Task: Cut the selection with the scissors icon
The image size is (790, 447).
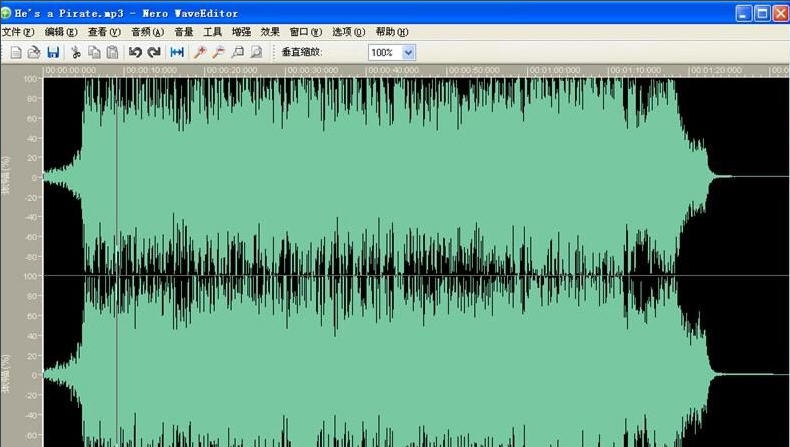Action: 76,52
